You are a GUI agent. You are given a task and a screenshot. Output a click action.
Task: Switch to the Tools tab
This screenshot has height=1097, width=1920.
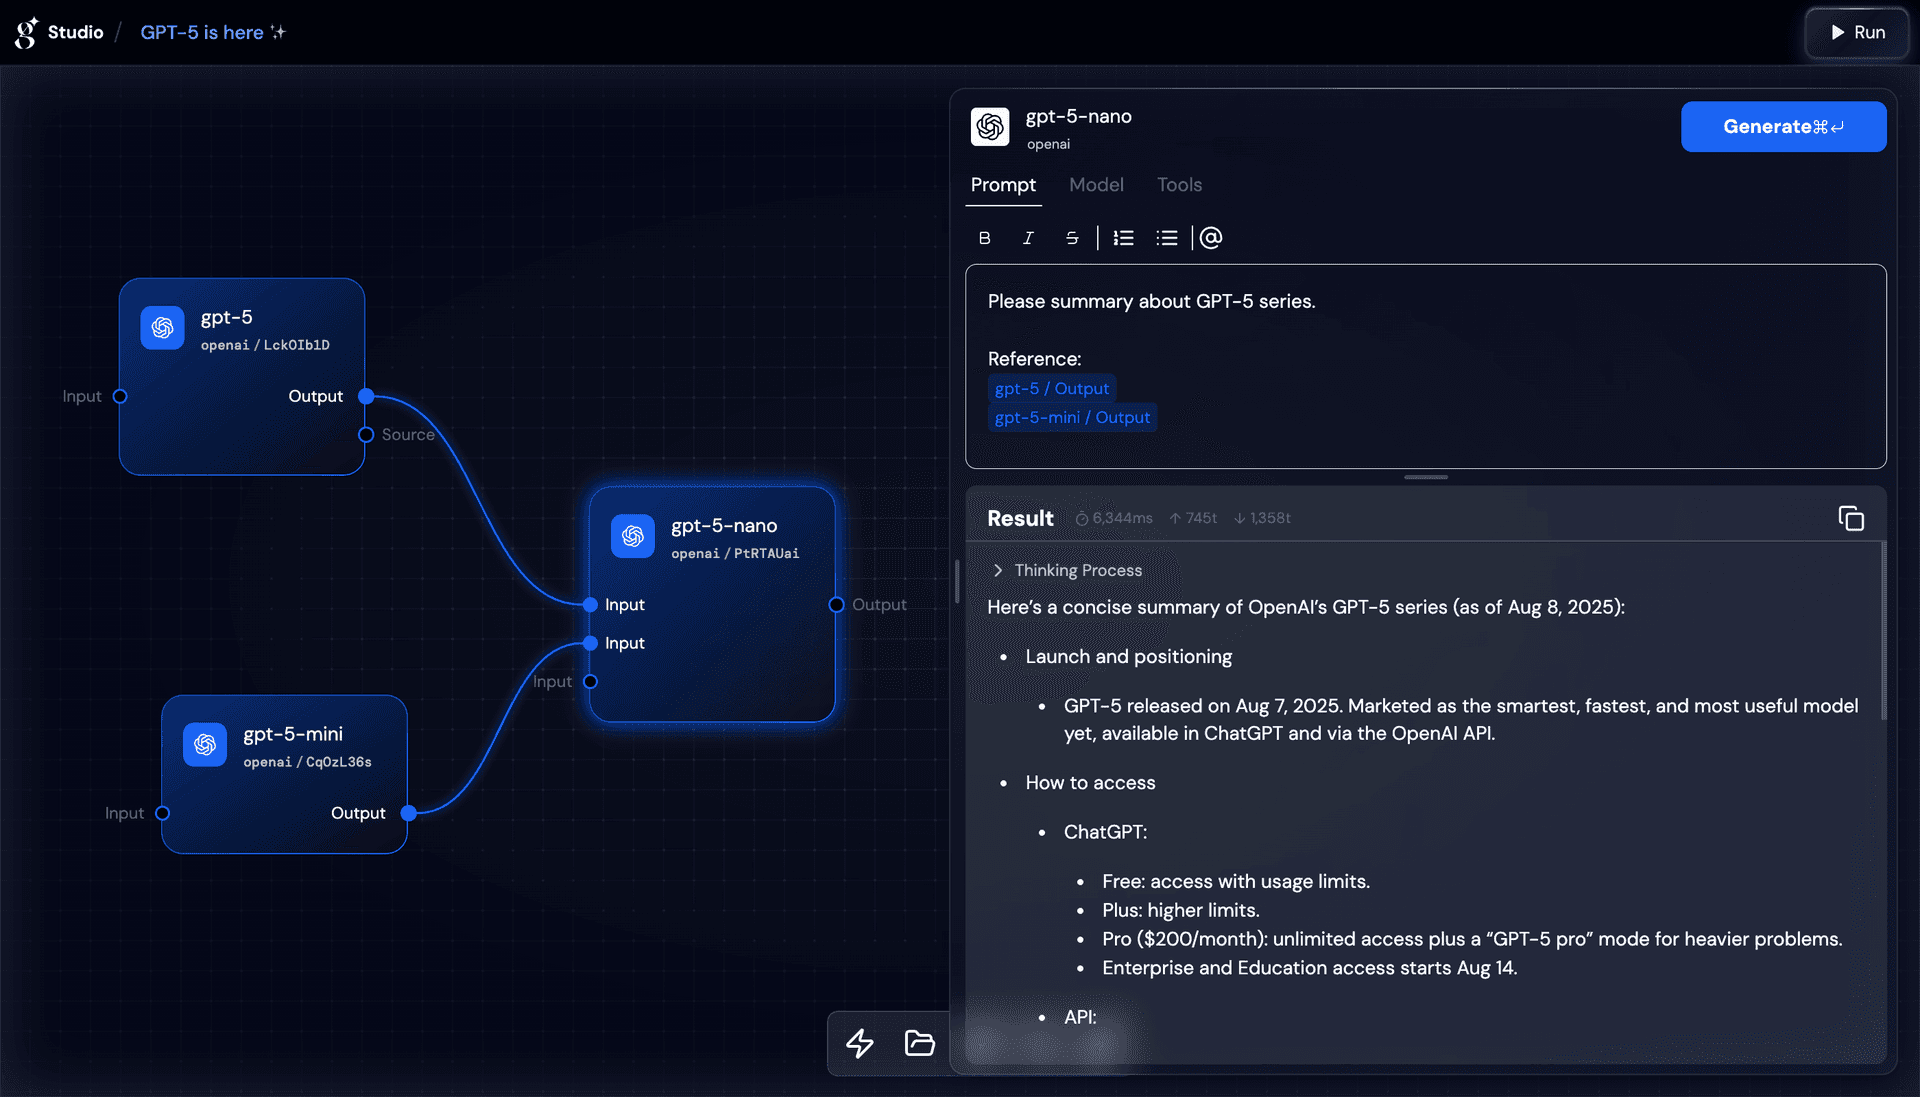[x=1179, y=185]
